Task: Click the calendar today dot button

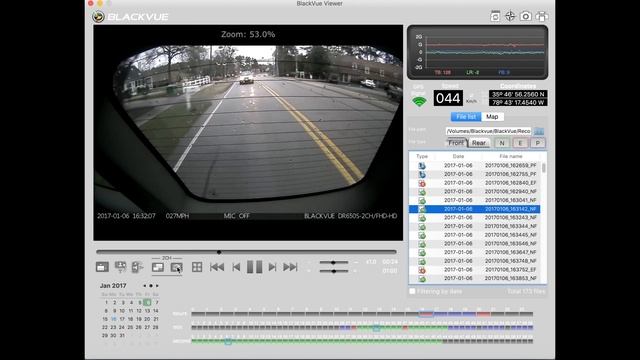Action: coord(151,286)
